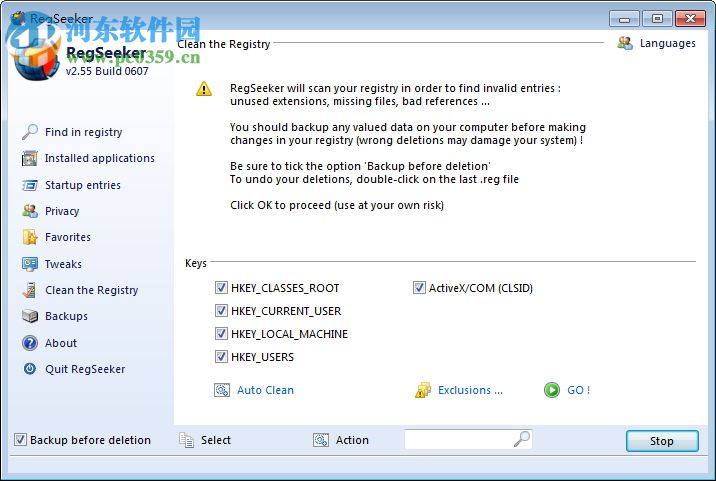The image size is (716, 481).
Task: Select Clean the Registry in sidebar
Action: point(91,290)
